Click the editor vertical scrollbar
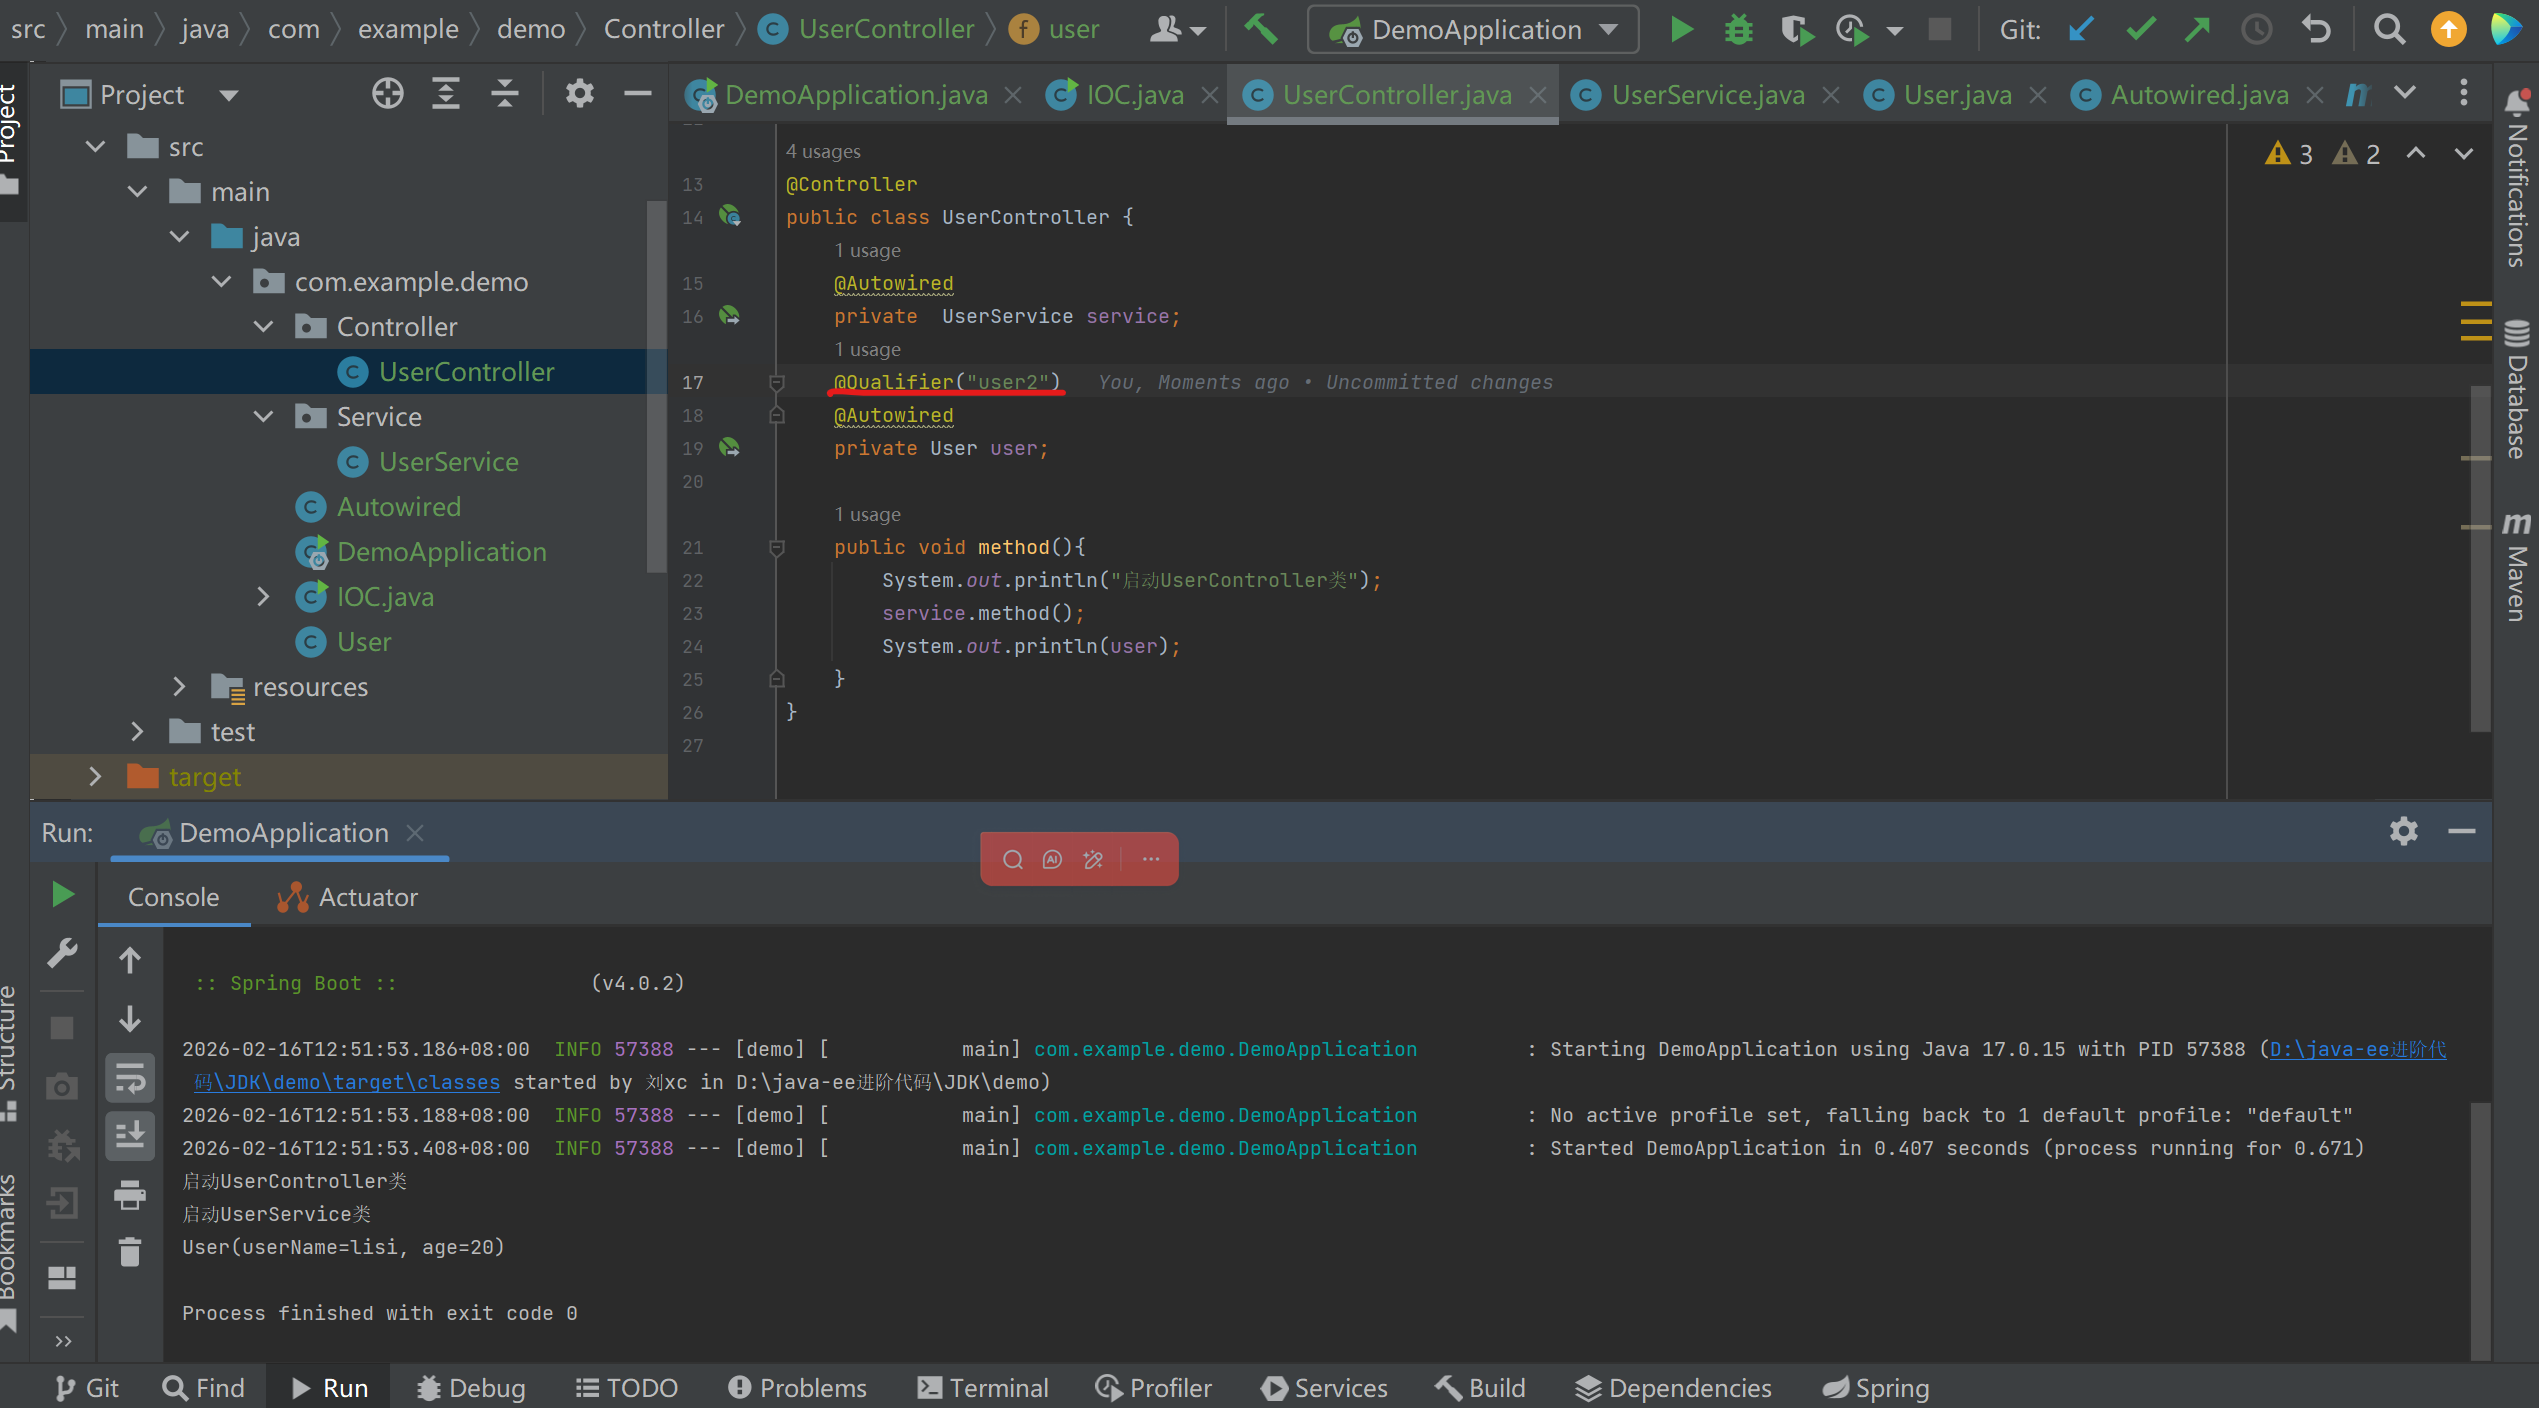This screenshot has height=1408, width=2539. (2481, 560)
